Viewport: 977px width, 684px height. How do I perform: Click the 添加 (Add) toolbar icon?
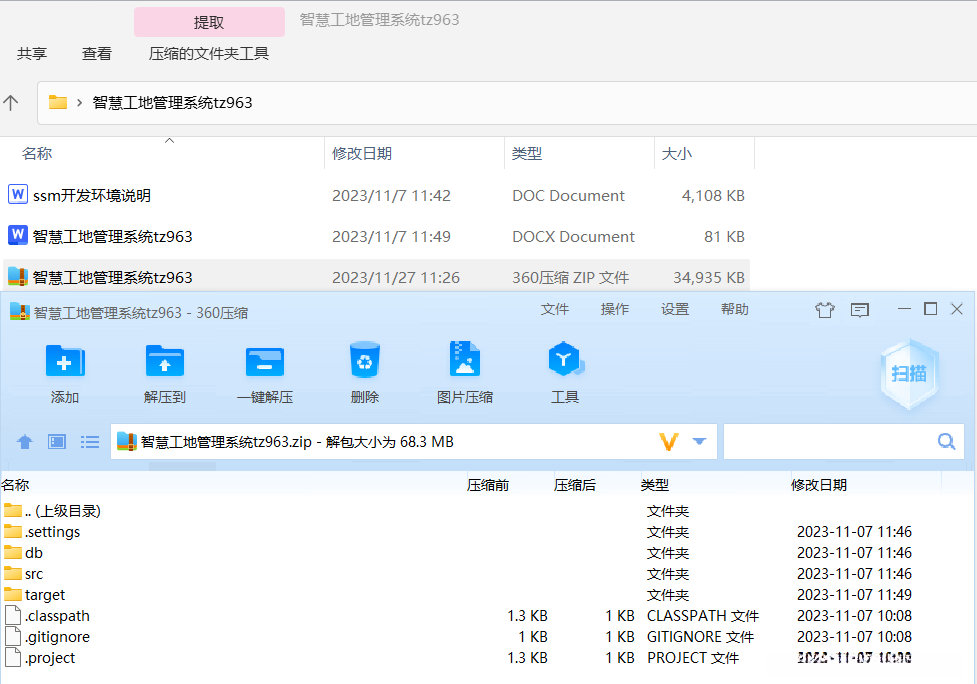65,361
